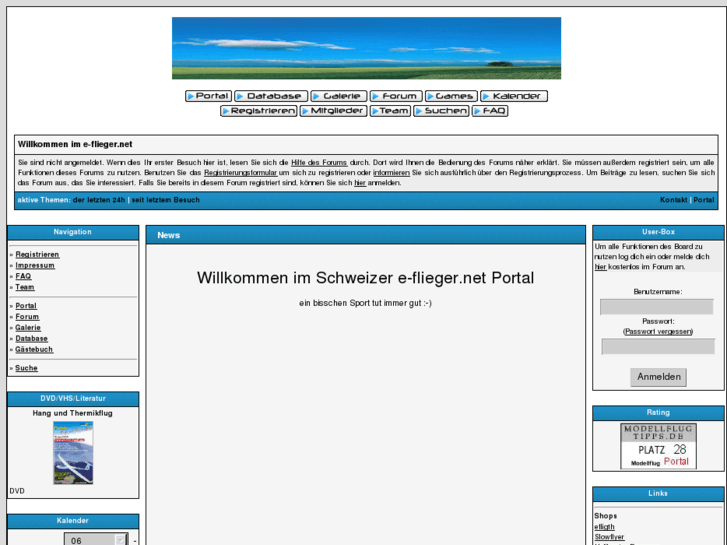The image size is (727, 545).
Task: Open the Galerie nav button
Action: 338,96
